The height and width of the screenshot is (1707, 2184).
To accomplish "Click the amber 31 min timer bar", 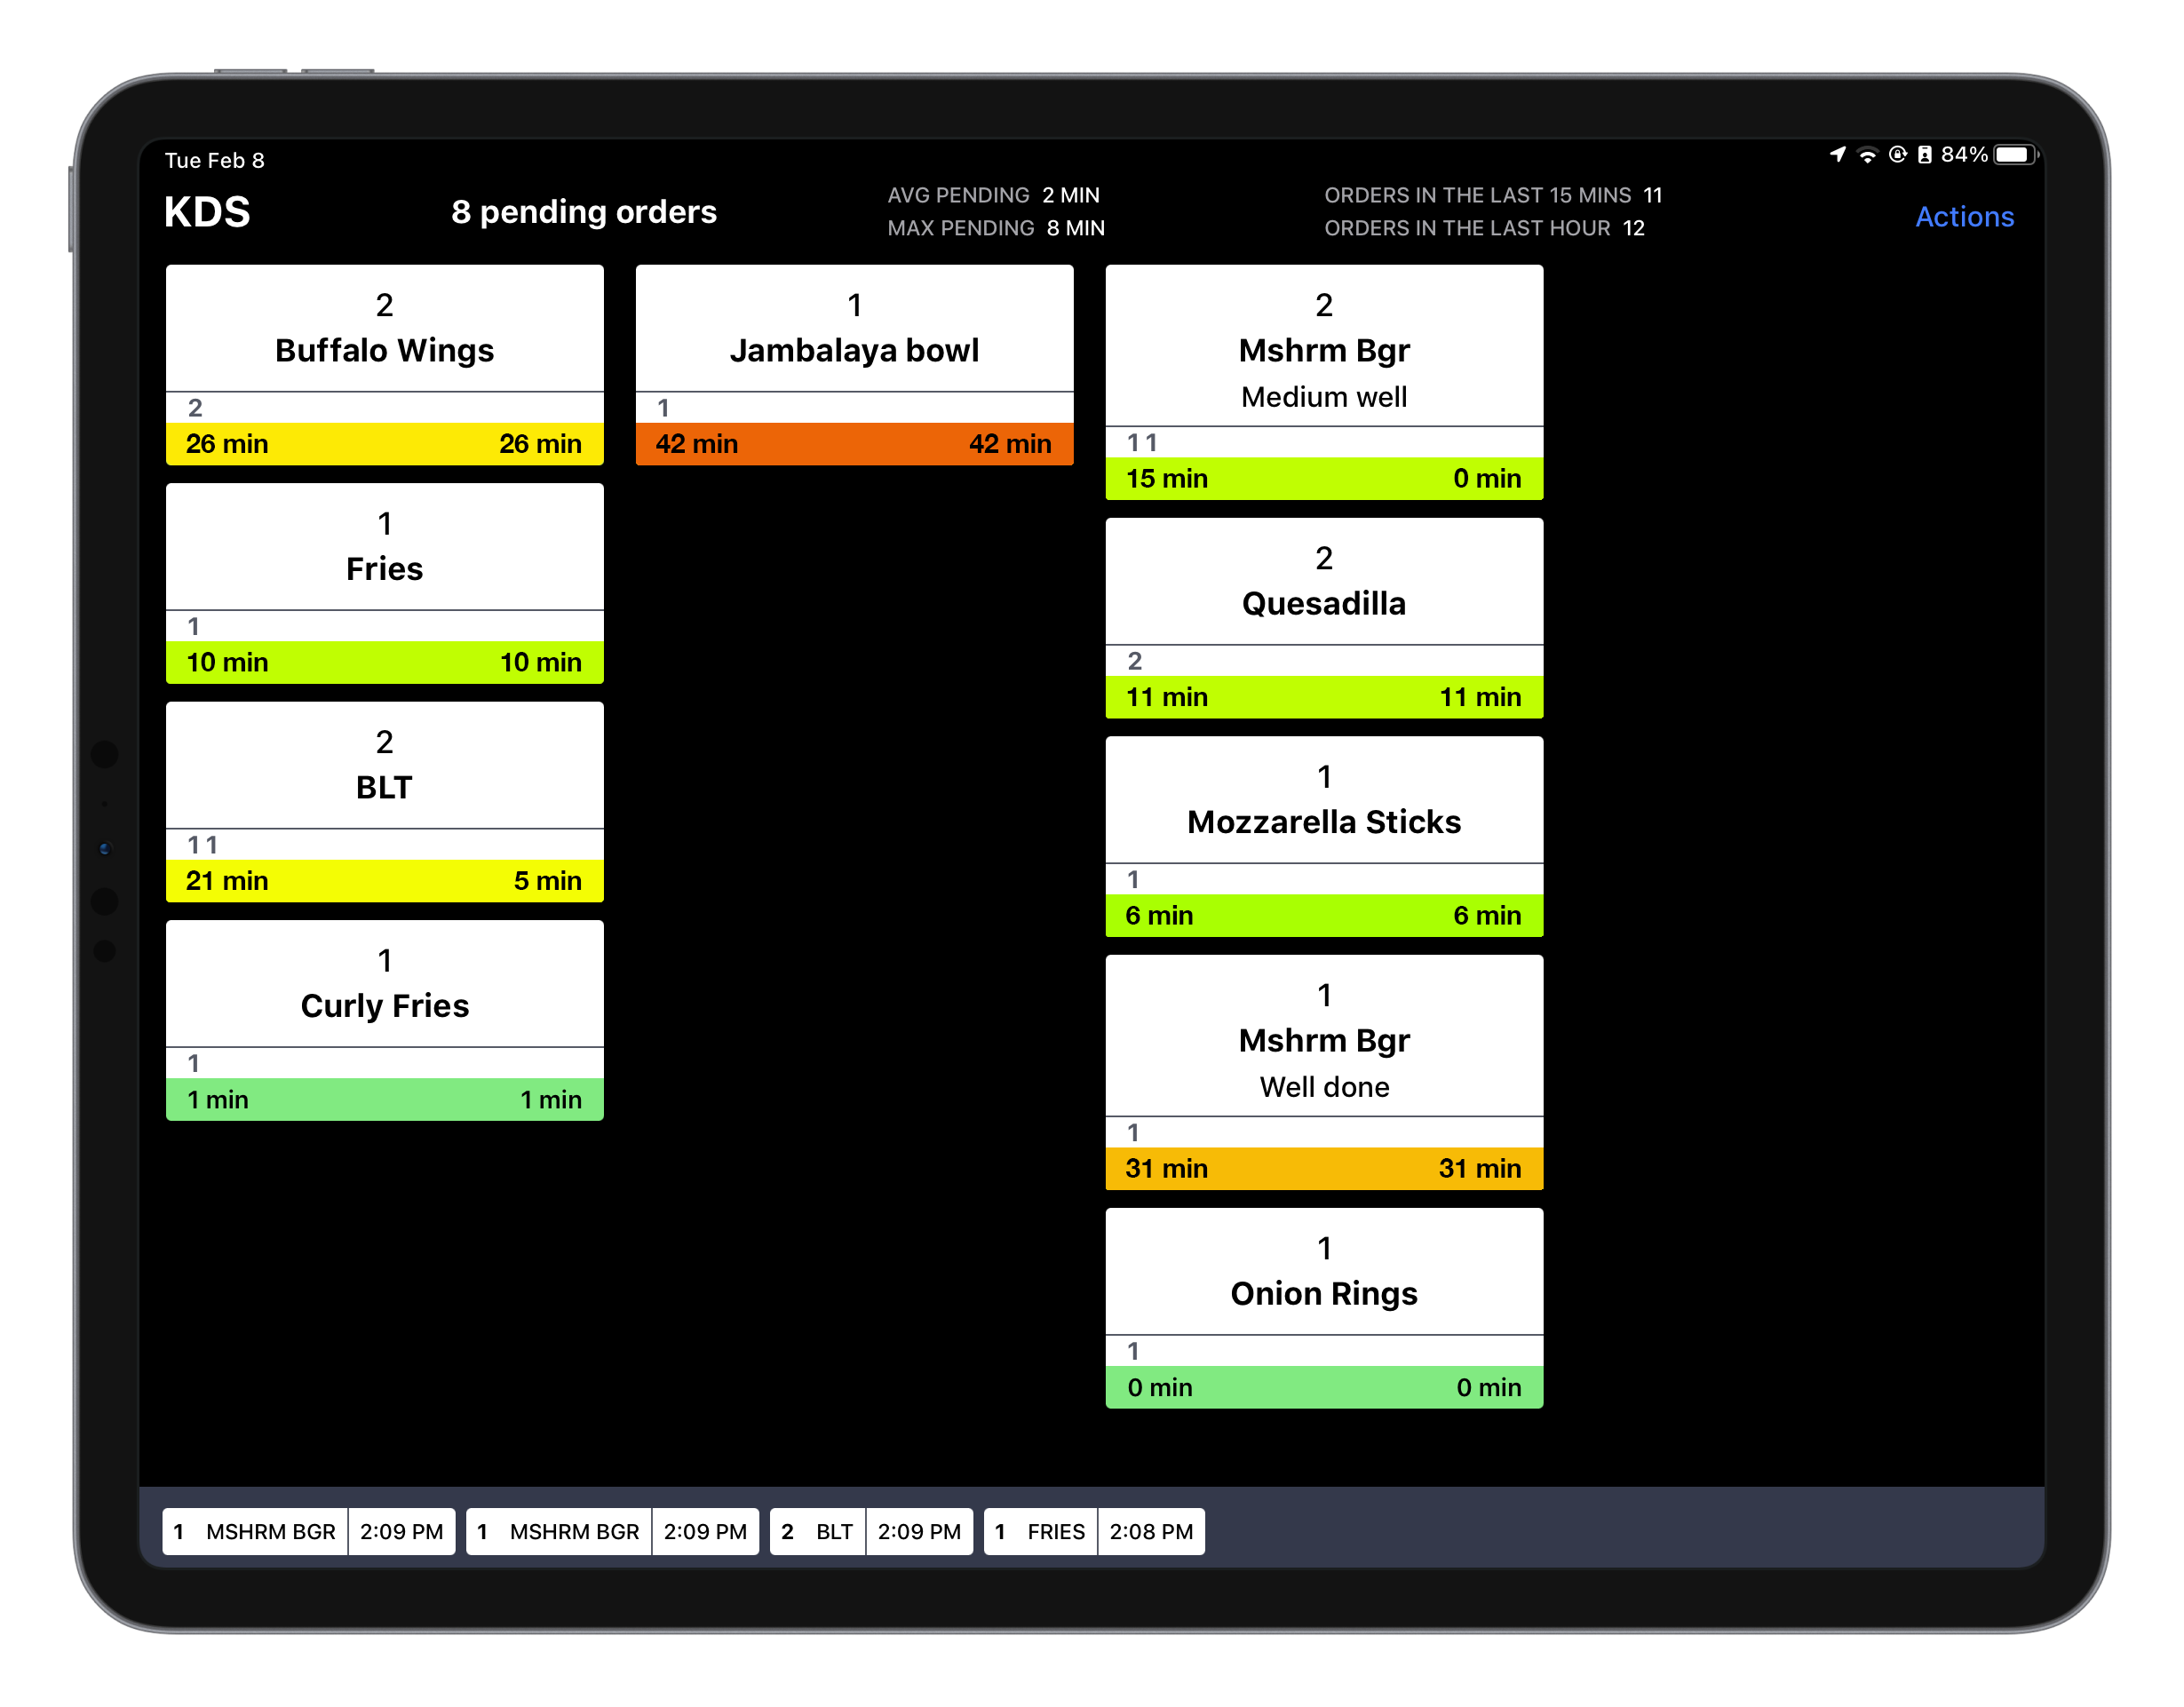I will tap(1323, 1168).
